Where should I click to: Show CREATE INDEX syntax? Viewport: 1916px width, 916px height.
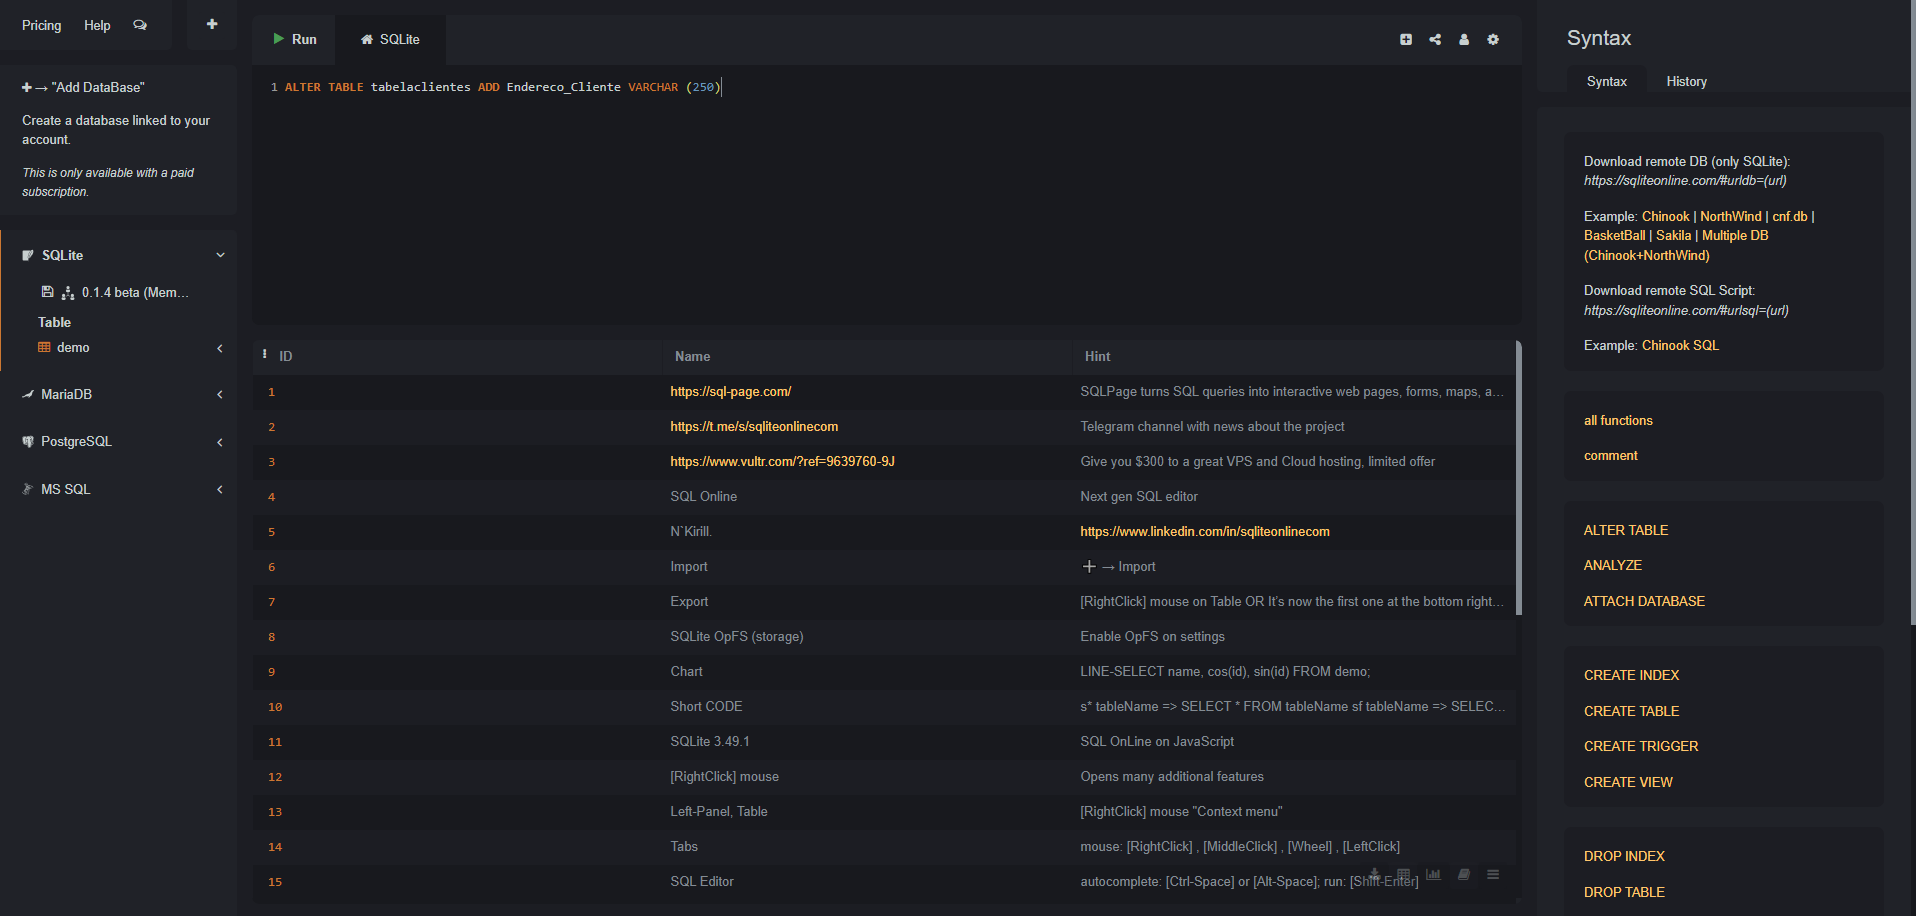(1631, 675)
